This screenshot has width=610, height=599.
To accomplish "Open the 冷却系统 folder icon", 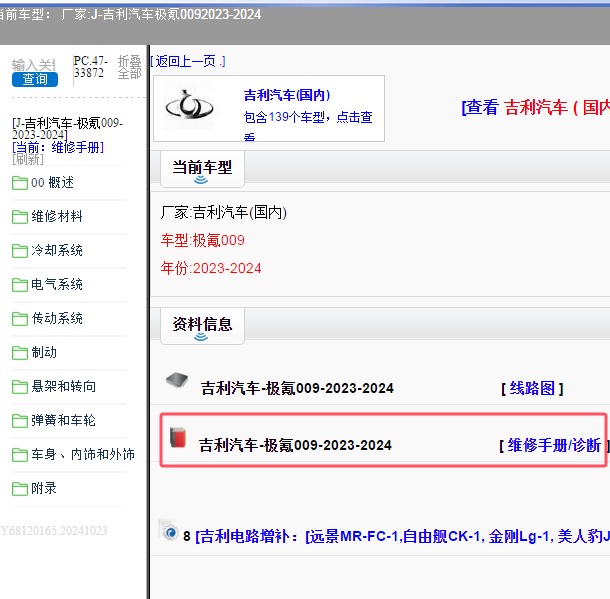I will pyautogui.click(x=19, y=250).
